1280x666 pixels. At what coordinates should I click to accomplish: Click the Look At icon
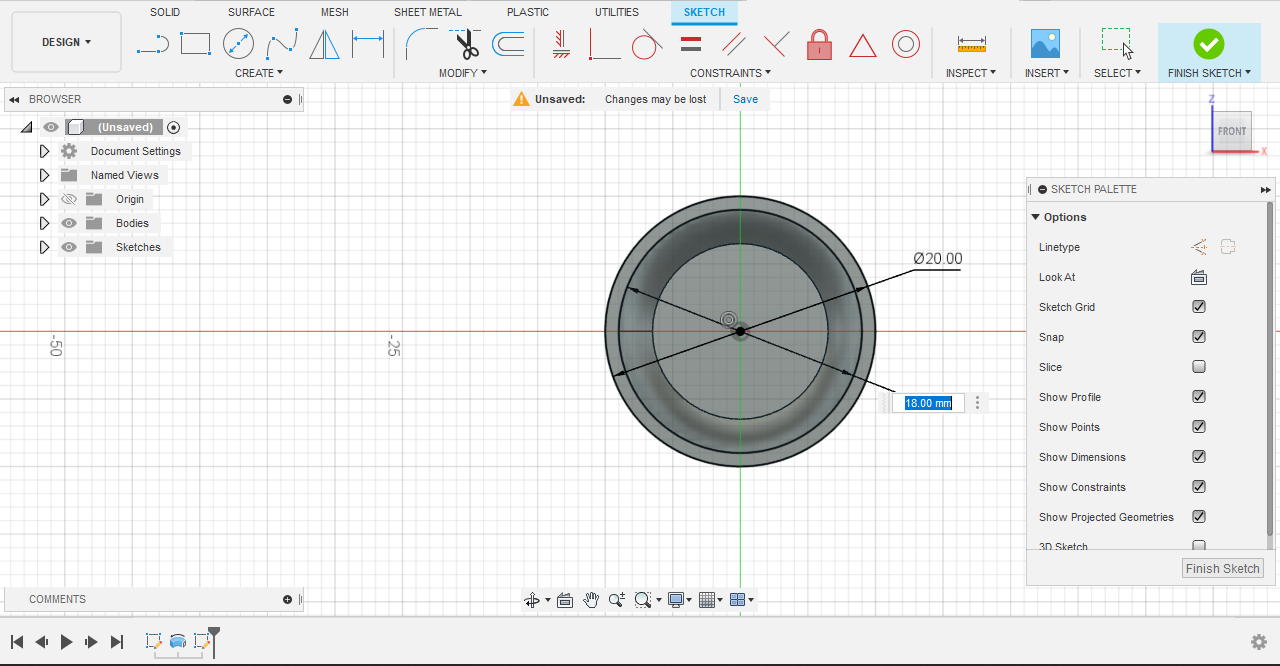click(x=1199, y=277)
